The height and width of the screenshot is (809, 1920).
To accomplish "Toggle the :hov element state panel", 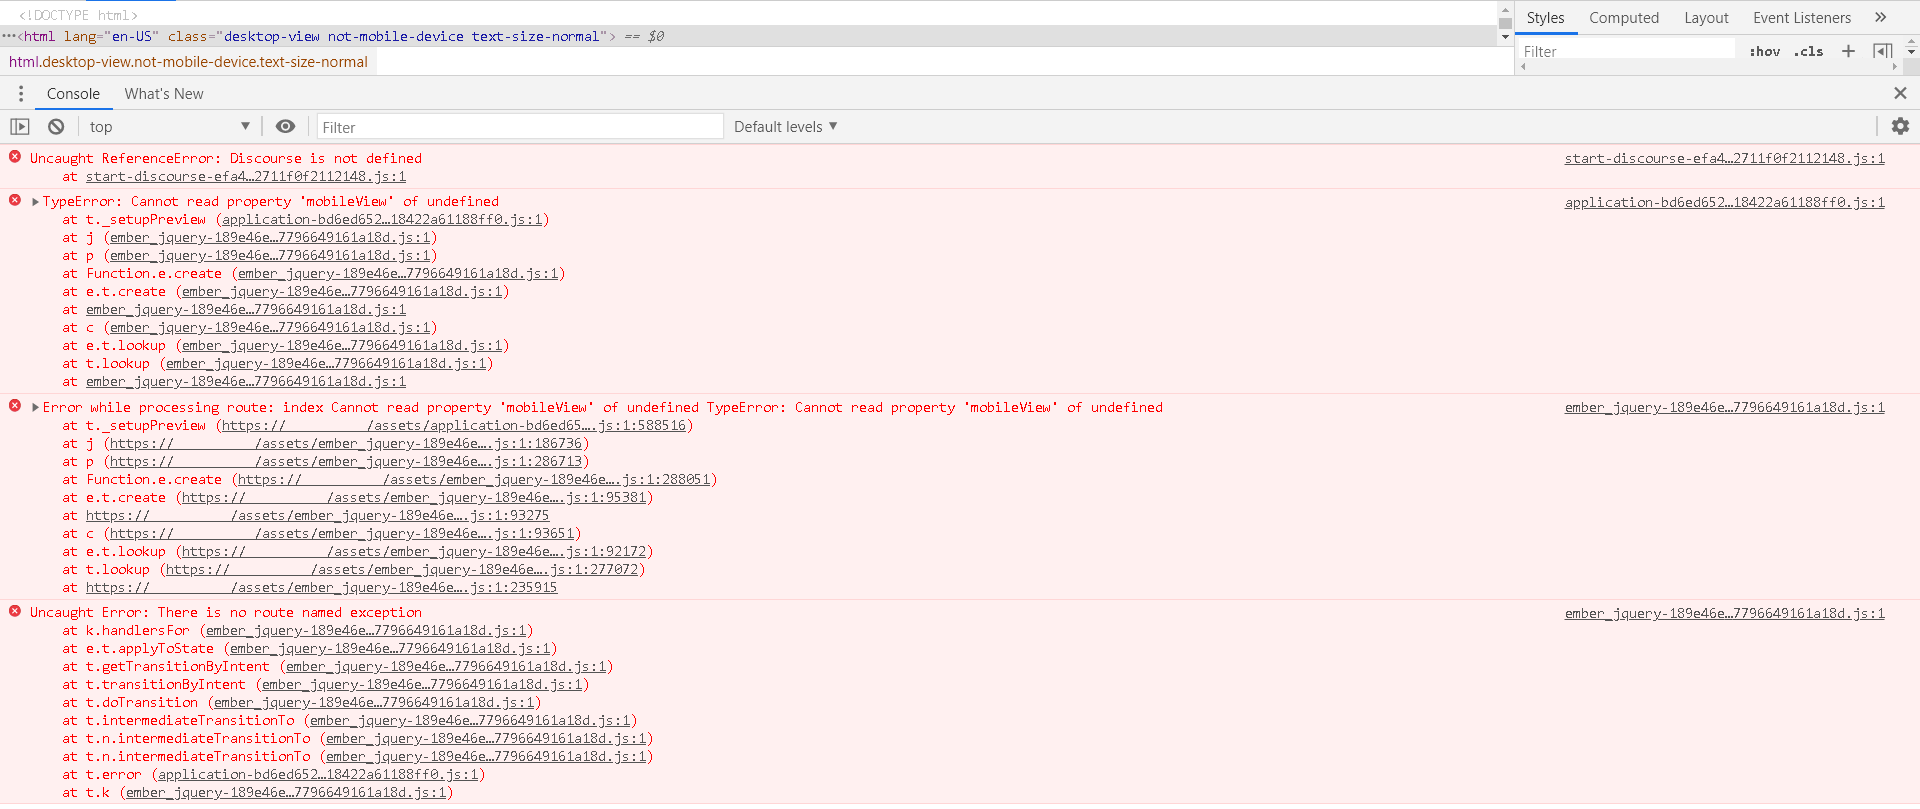I will 1765,52.
